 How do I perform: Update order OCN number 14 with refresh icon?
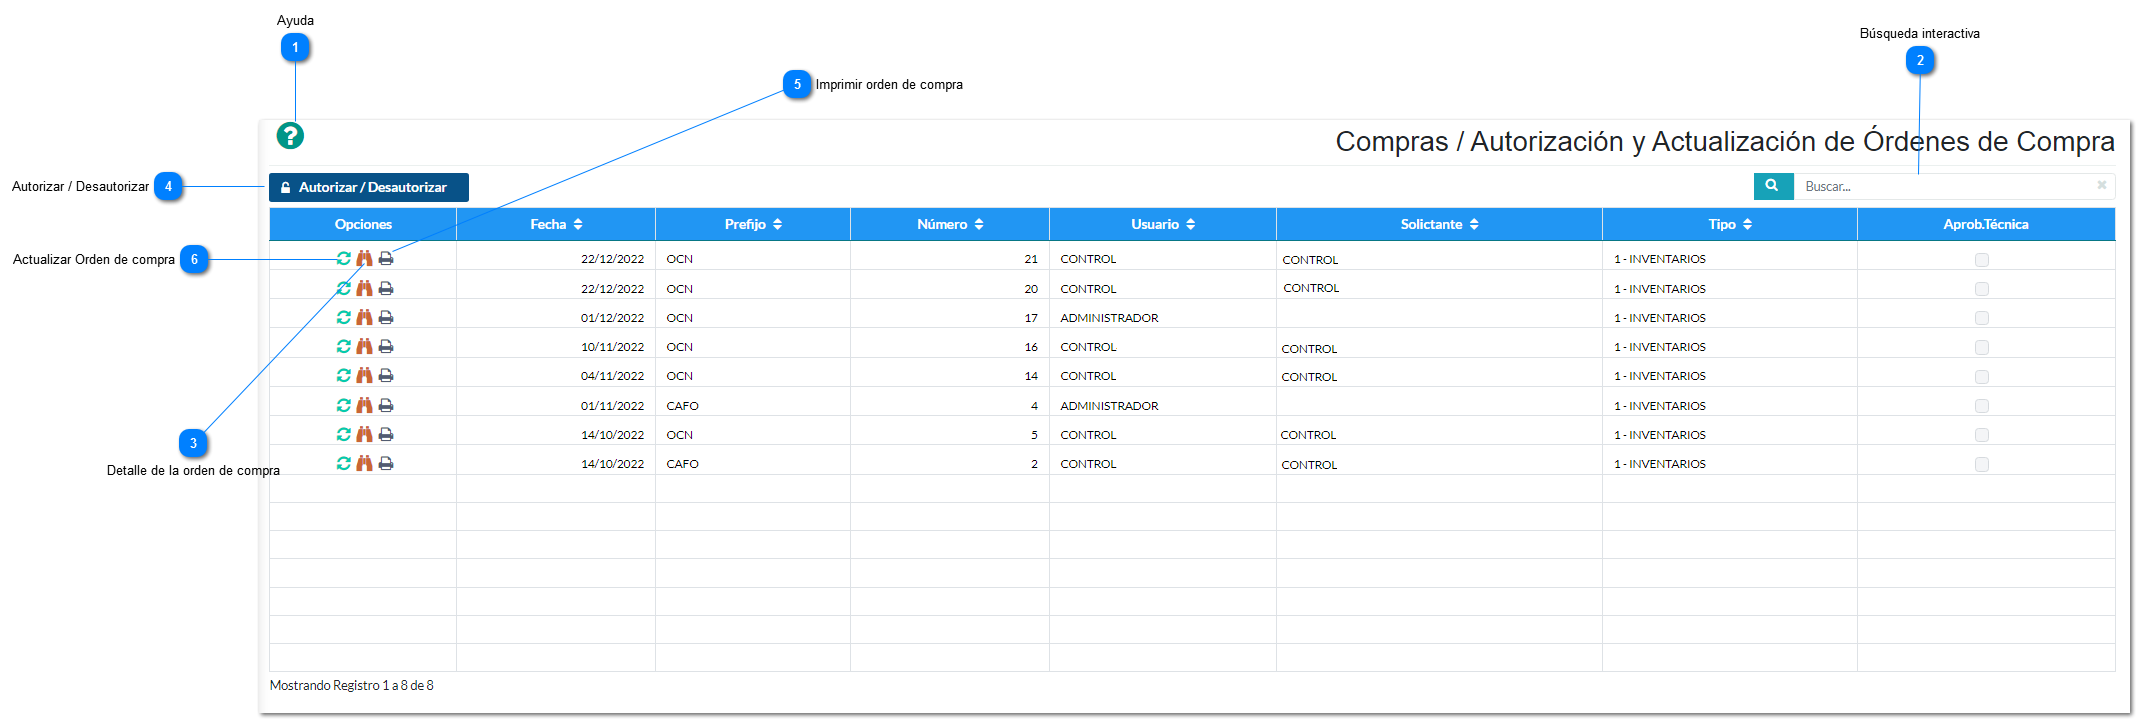pyautogui.click(x=344, y=375)
